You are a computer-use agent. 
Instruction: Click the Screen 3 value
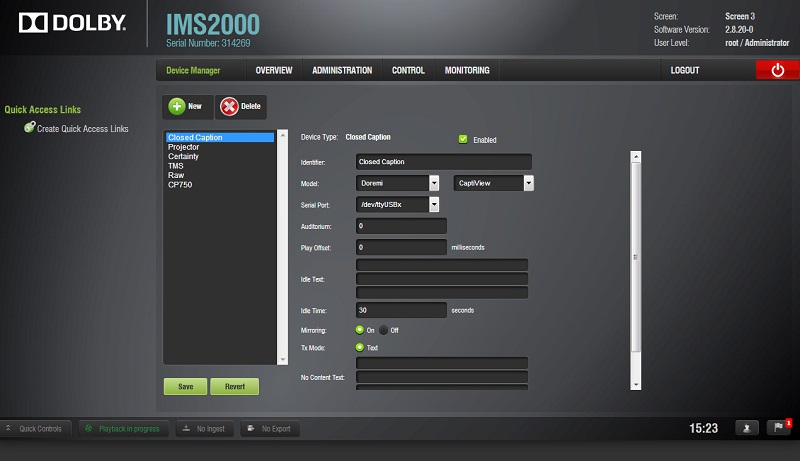pyautogui.click(x=740, y=16)
